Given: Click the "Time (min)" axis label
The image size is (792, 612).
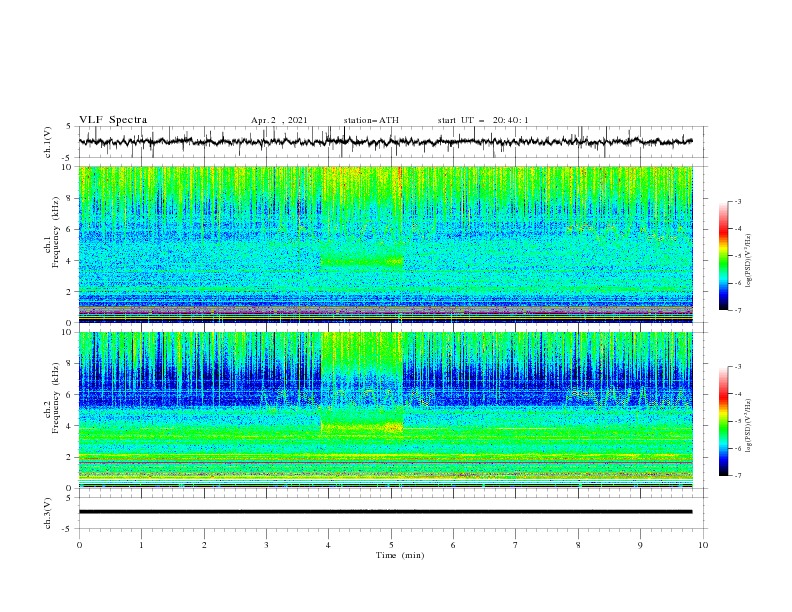Looking at the screenshot, I should (x=400, y=555).
